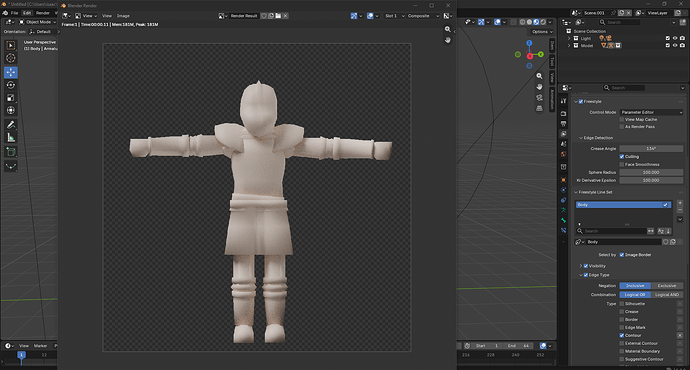The width and height of the screenshot is (690, 370).
Task: Enable the Silhouette edge type
Action: pos(622,304)
